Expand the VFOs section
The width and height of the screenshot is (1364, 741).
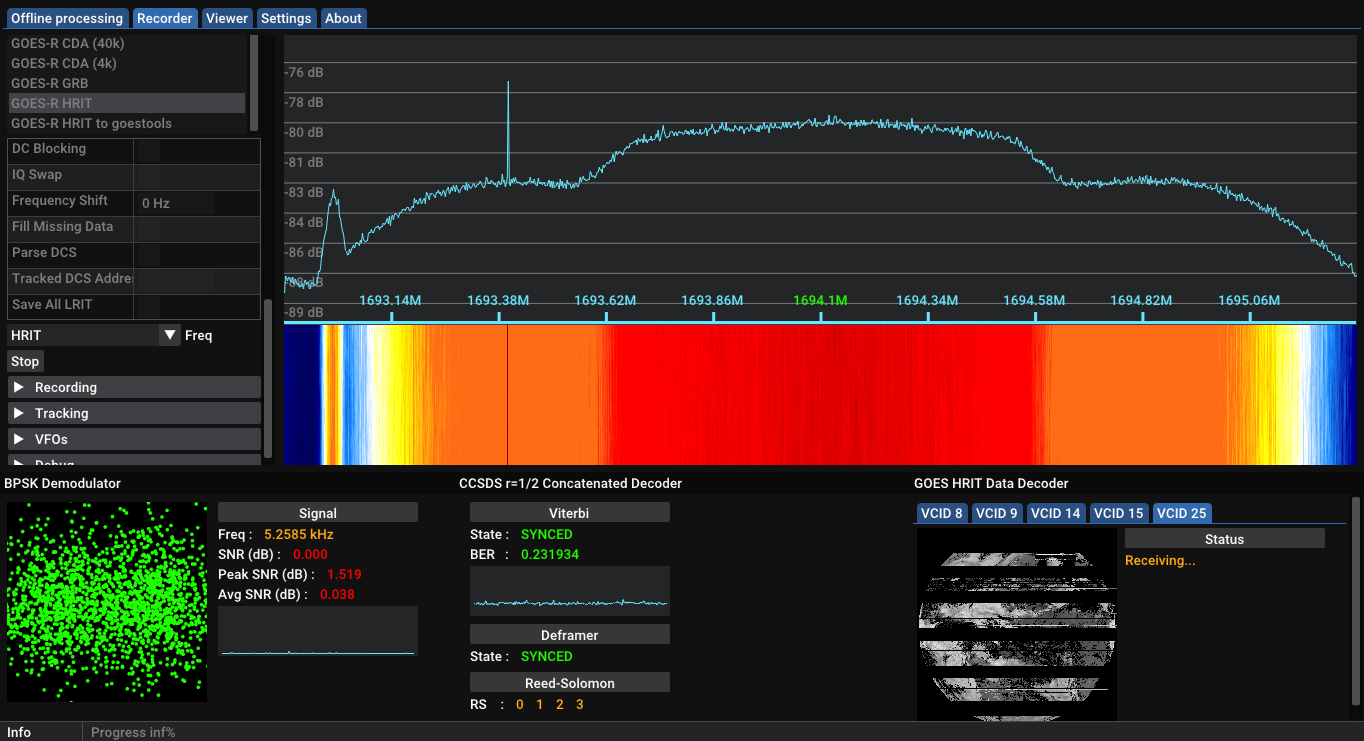[x=134, y=439]
